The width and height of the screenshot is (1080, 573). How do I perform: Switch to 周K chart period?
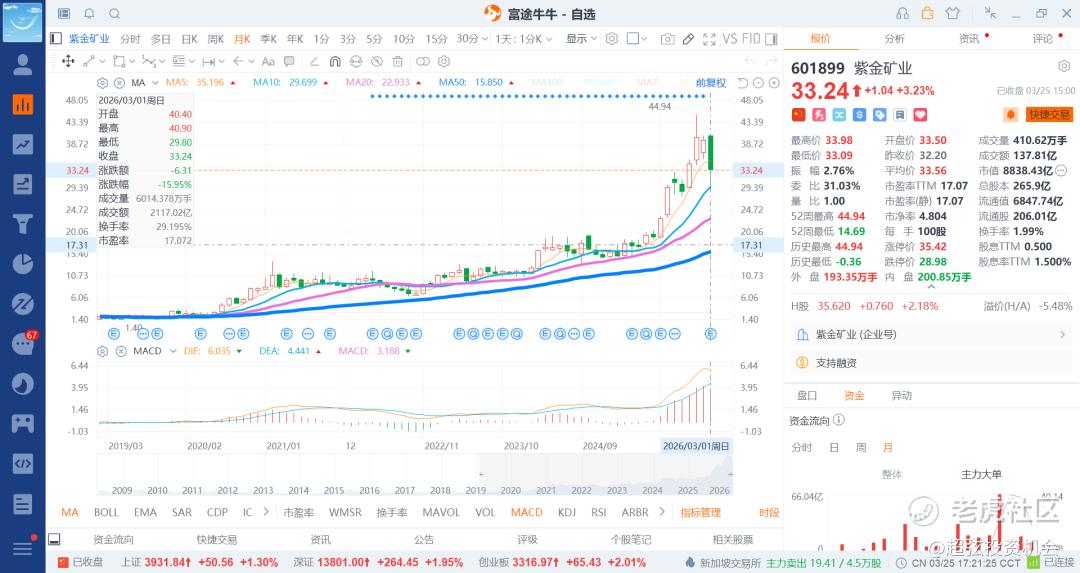point(216,39)
